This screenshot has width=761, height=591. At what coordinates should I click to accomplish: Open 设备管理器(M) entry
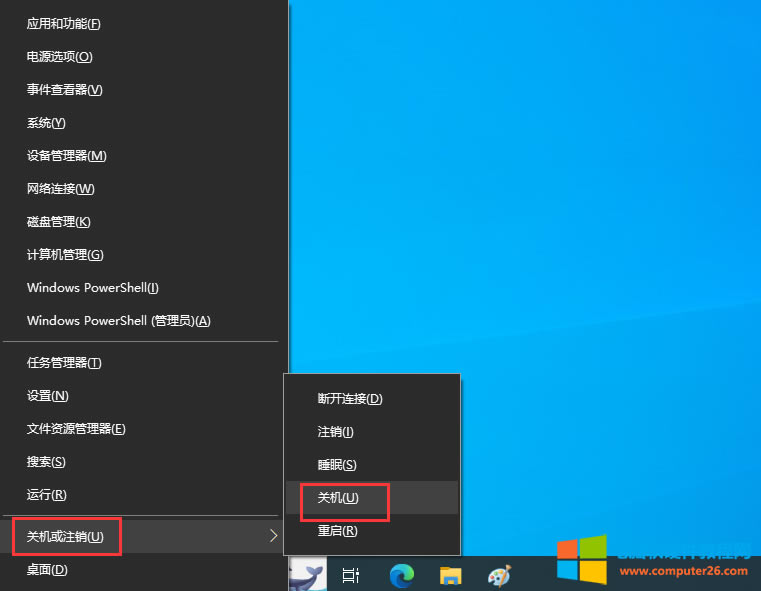click(67, 156)
